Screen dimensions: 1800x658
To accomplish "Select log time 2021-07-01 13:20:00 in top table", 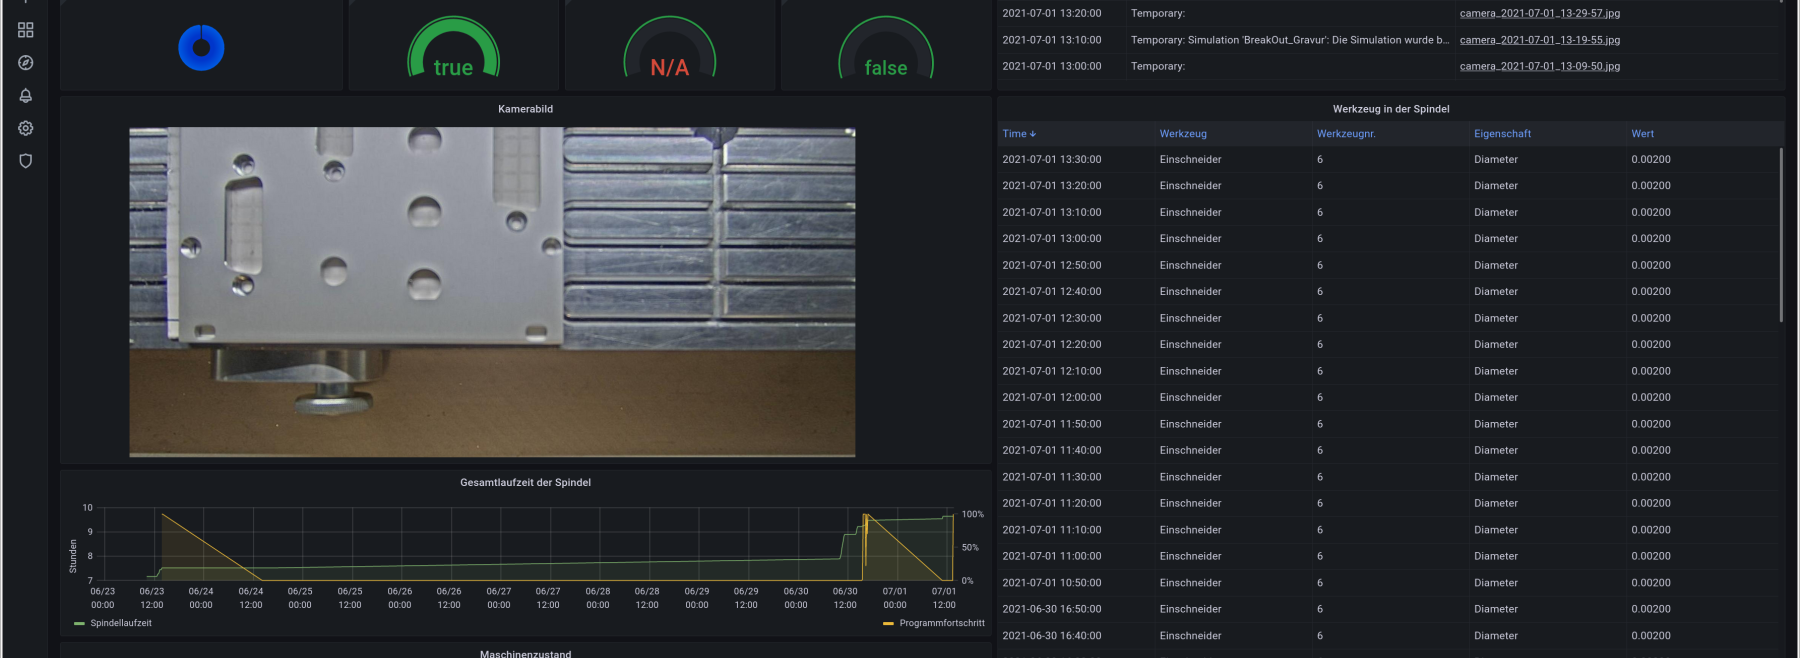I will [x=1051, y=14].
